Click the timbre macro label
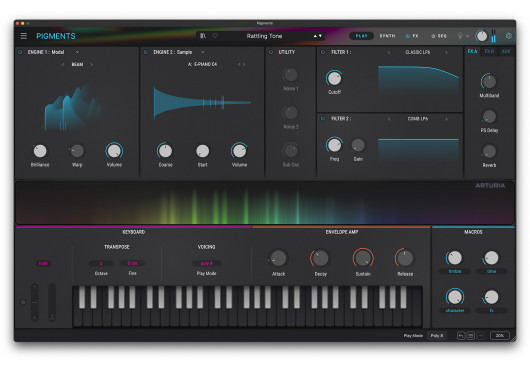 pos(455,271)
